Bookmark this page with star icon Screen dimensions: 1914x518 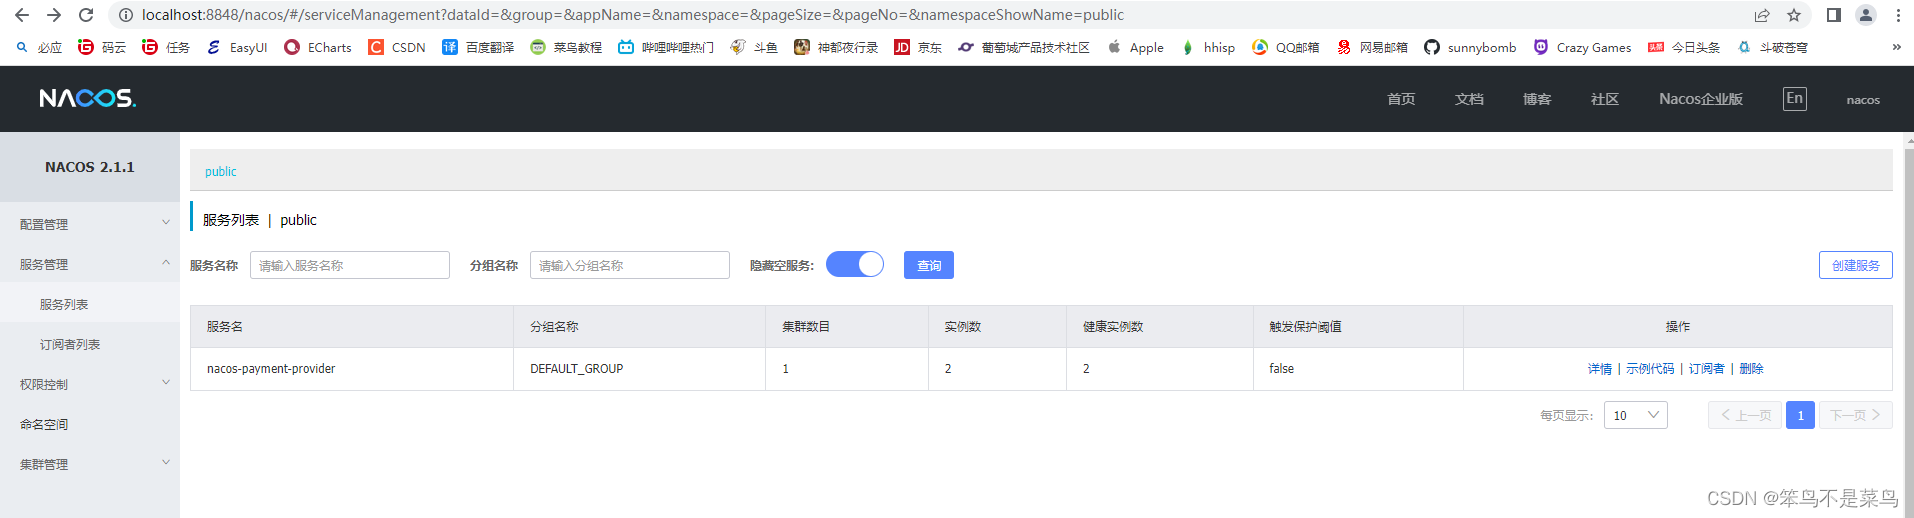click(x=1794, y=15)
